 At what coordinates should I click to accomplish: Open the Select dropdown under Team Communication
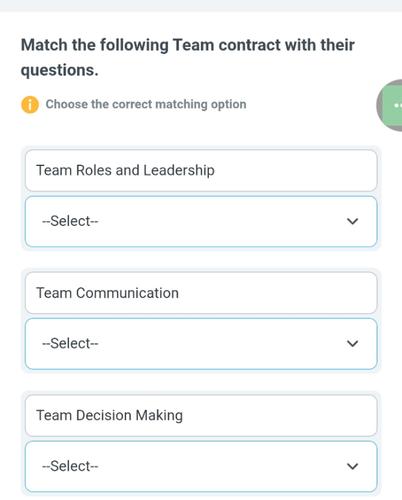pyautogui.click(x=201, y=344)
